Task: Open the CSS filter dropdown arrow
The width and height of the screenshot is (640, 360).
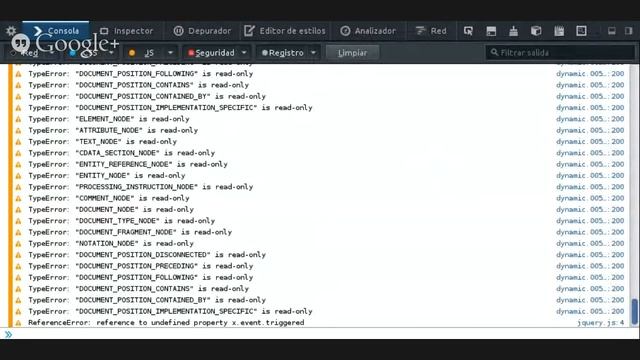Action: (x=111, y=53)
